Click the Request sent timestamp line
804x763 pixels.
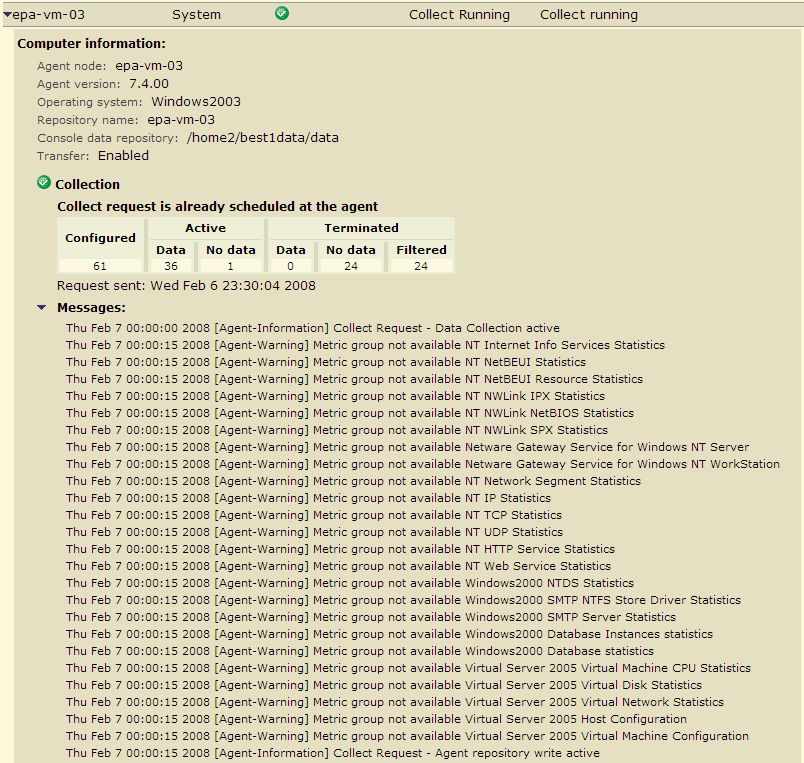pyautogui.click(x=186, y=286)
